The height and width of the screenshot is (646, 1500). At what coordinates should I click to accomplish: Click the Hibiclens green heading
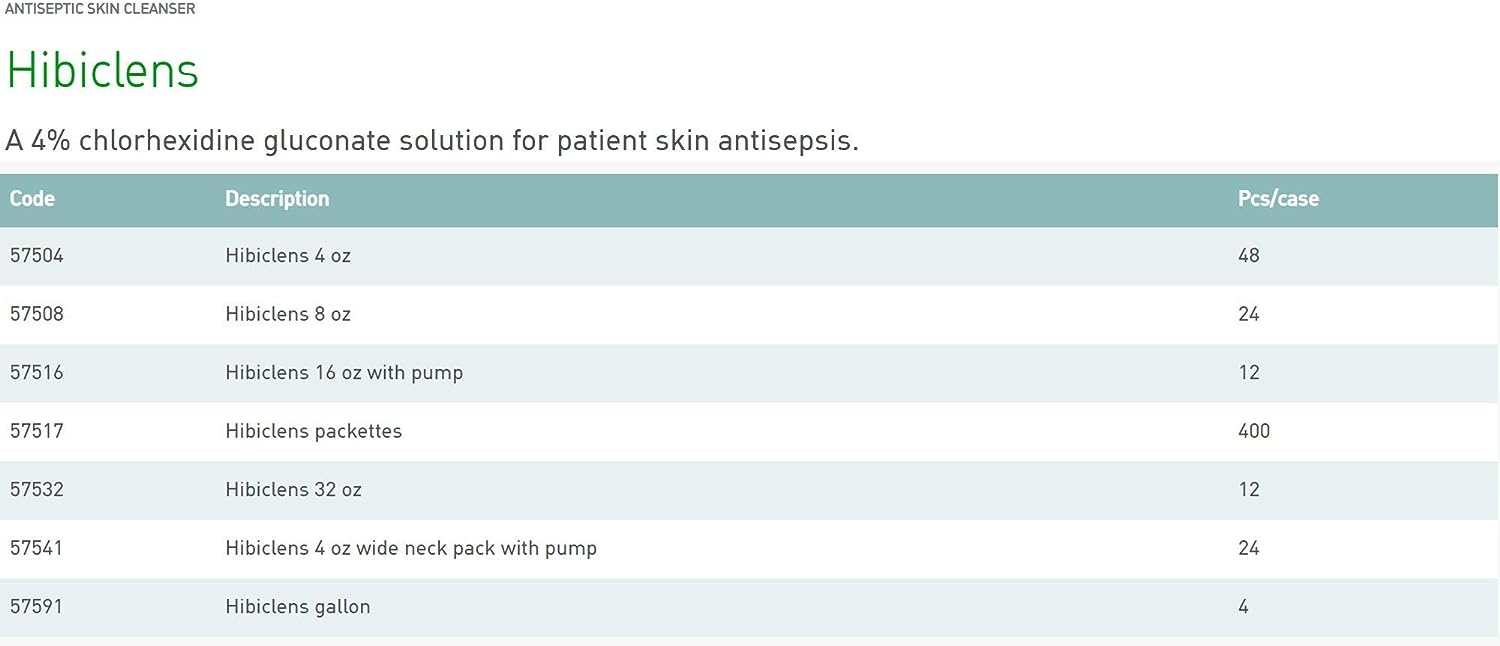(103, 70)
